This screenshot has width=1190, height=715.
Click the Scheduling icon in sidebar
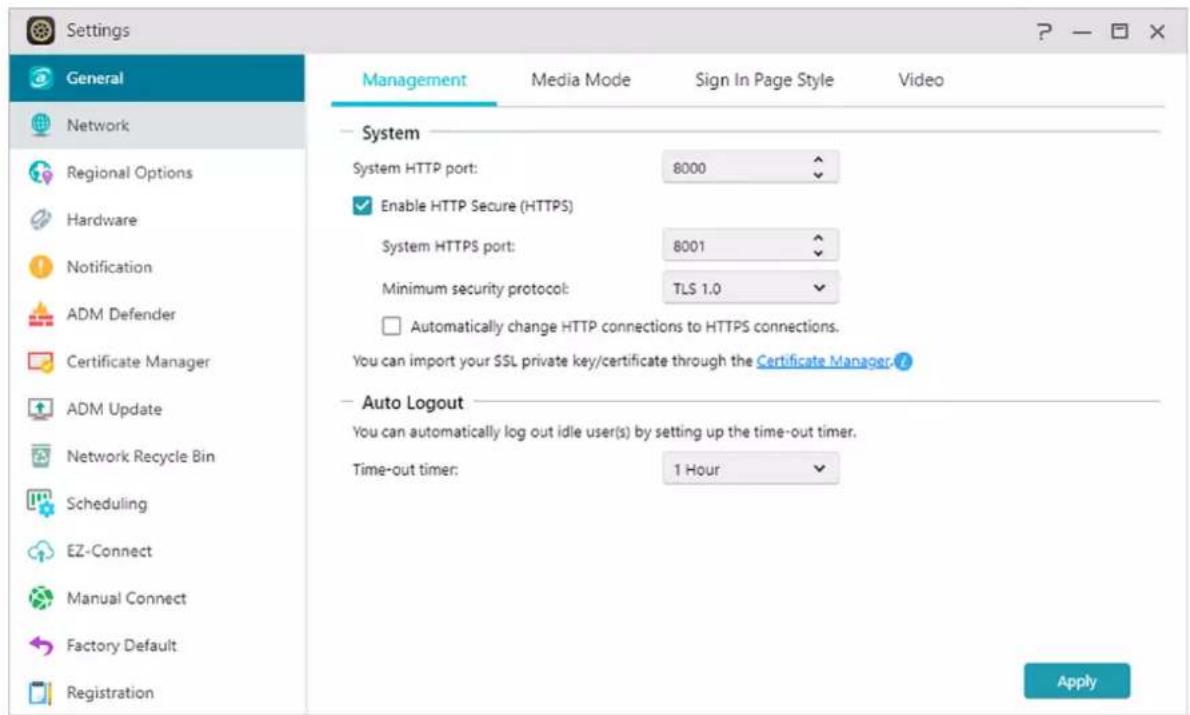tap(40, 502)
